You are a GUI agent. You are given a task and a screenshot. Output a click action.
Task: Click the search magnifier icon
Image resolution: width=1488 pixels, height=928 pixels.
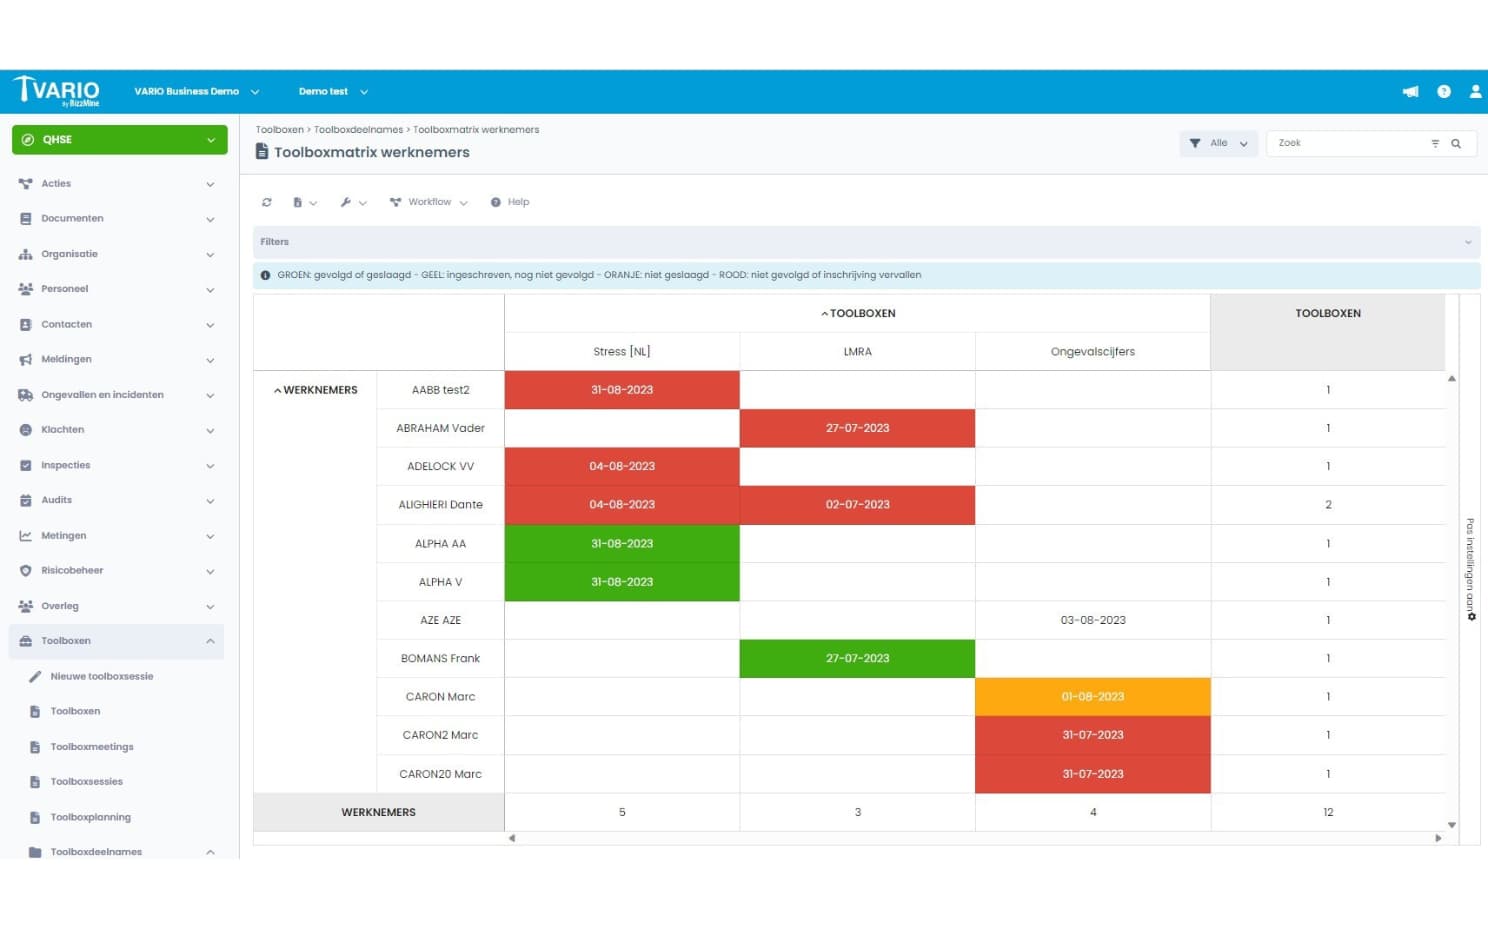click(1456, 143)
